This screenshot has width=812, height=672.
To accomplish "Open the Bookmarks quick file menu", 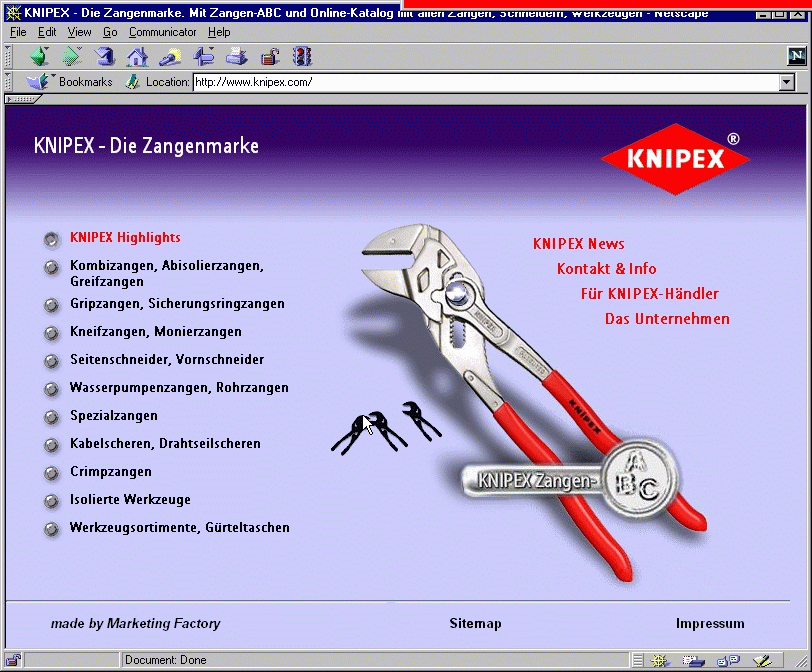I will pos(69,82).
